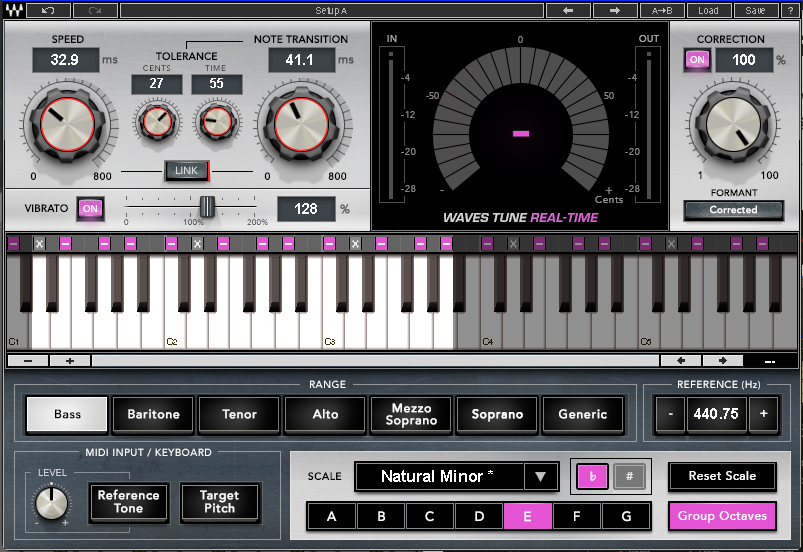Viewport: 803px width, 552px height.
Task: Click the keyboard horizontal scrollbar
Action: coord(375,361)
